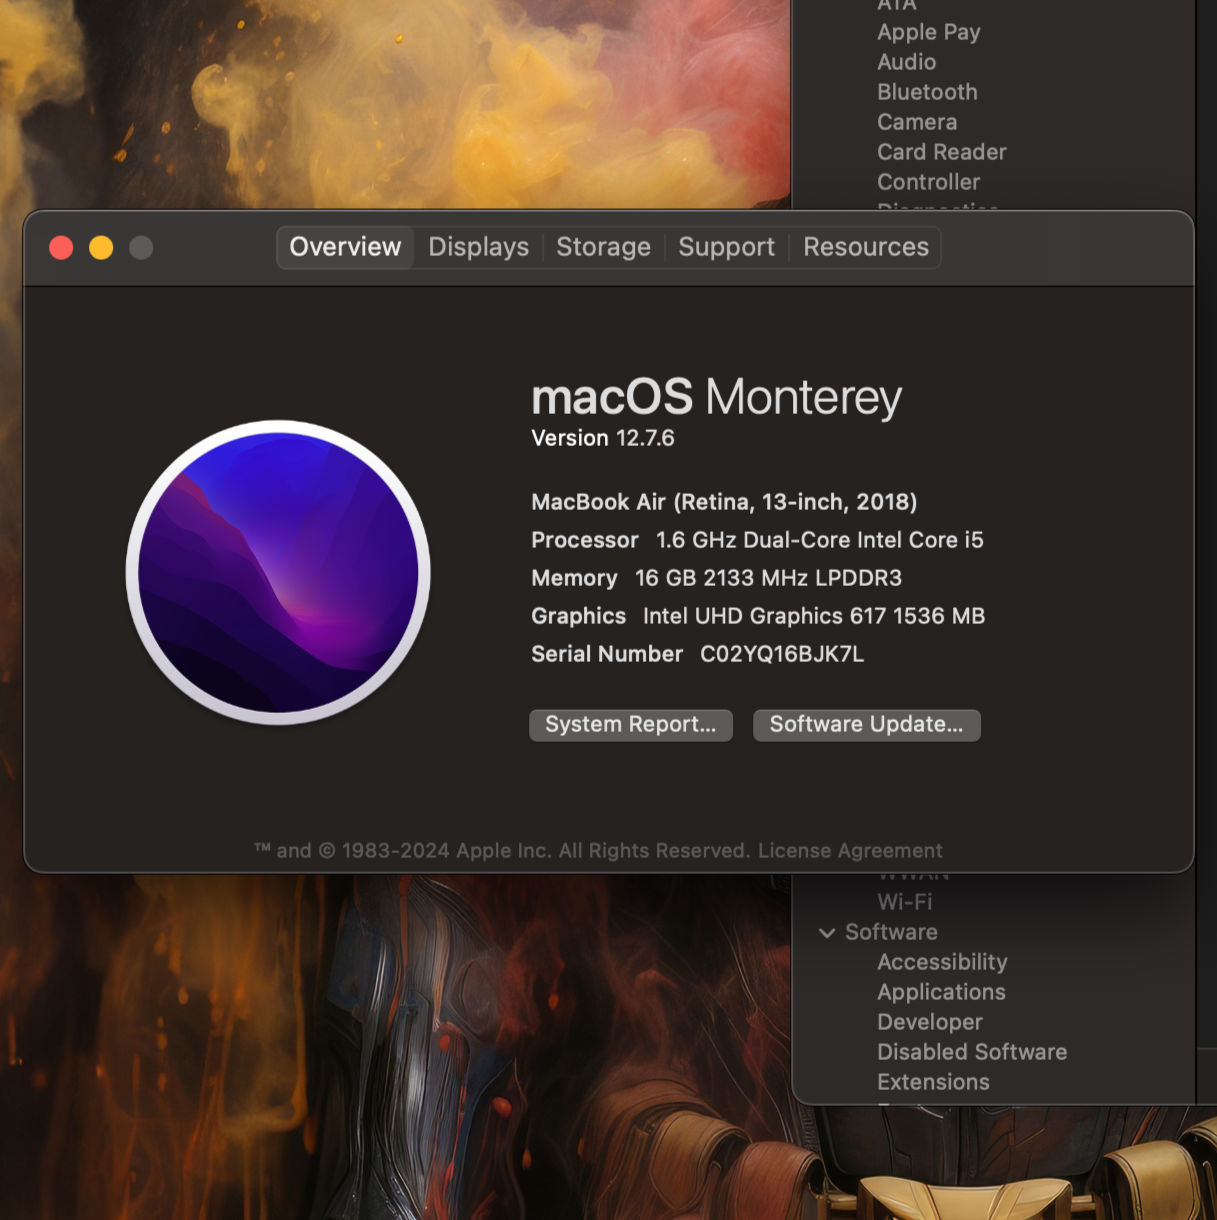Screen dimensions: 1217x1220
Task: Select Bluetooth in System Report sidebar
Action: tap(927, 92)
